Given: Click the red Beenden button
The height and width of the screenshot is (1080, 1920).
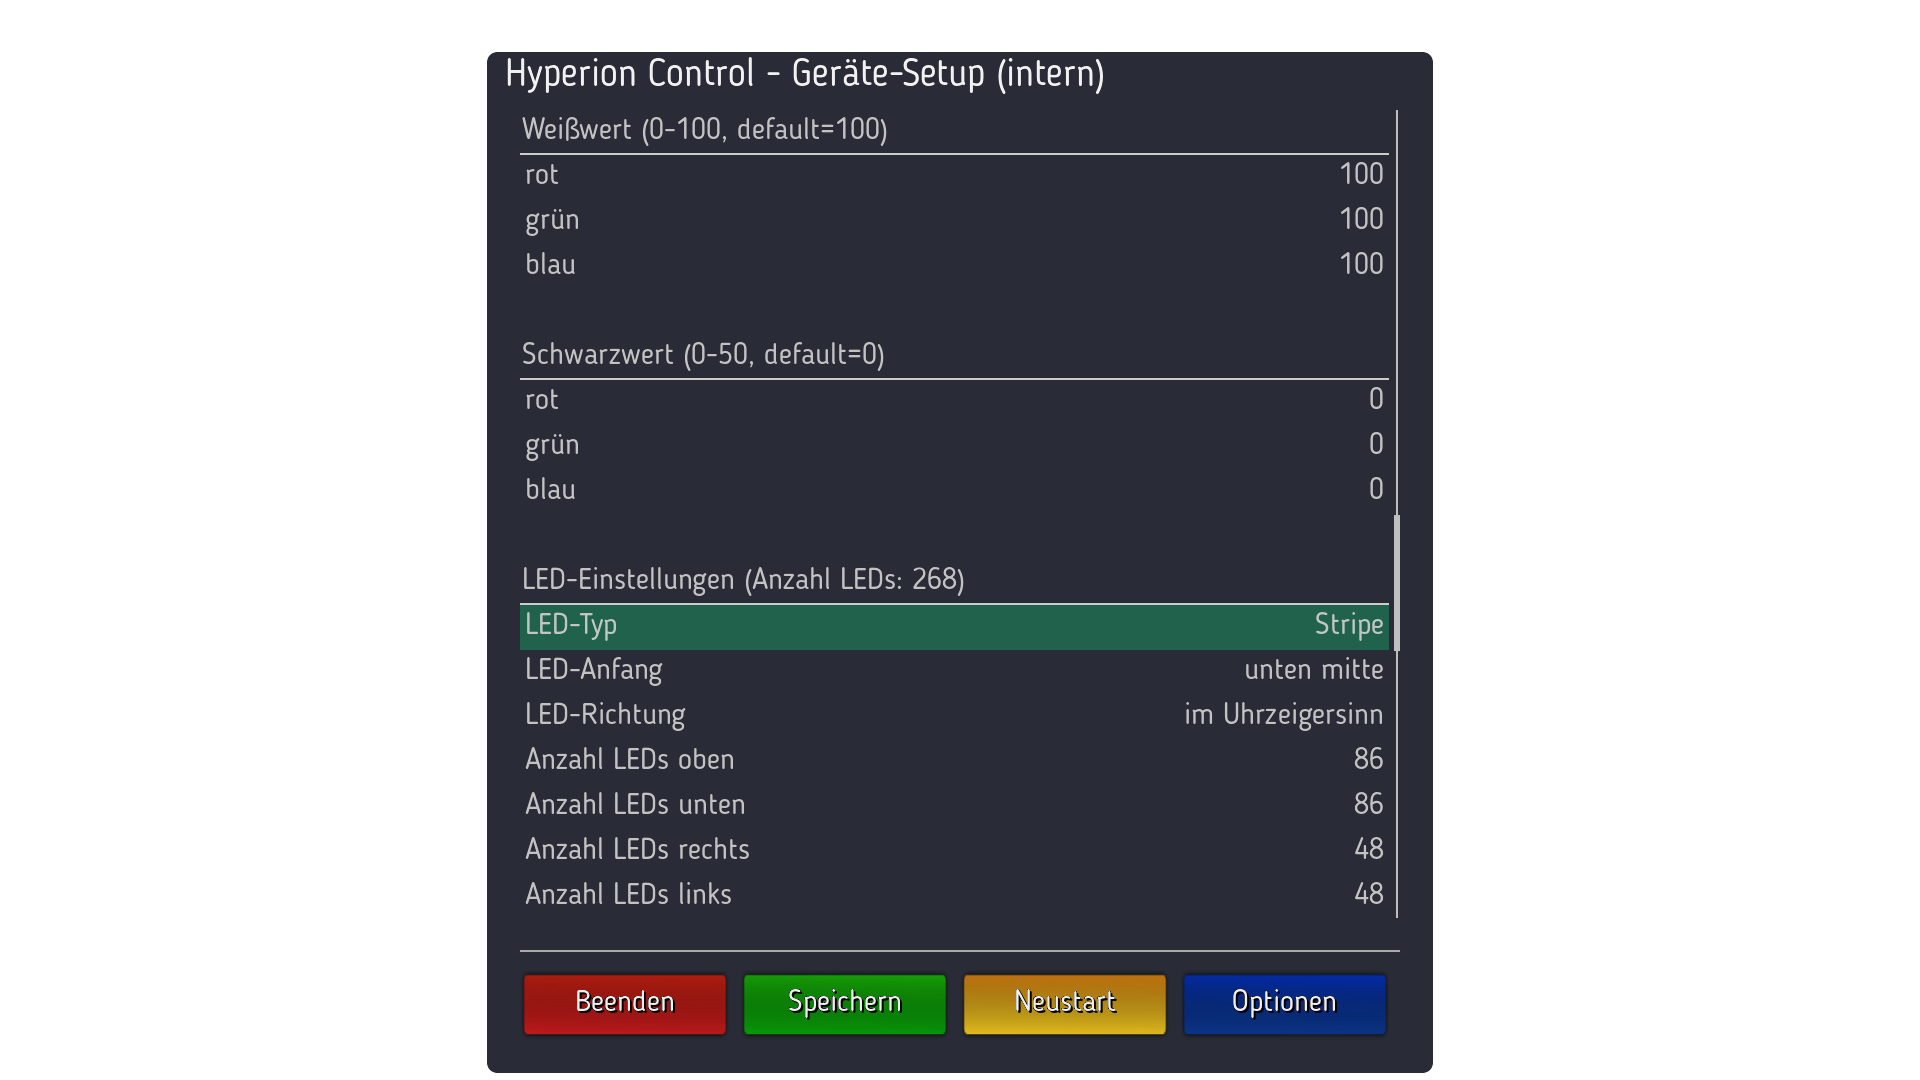Looking at the screenshot, I should 624,1003.
